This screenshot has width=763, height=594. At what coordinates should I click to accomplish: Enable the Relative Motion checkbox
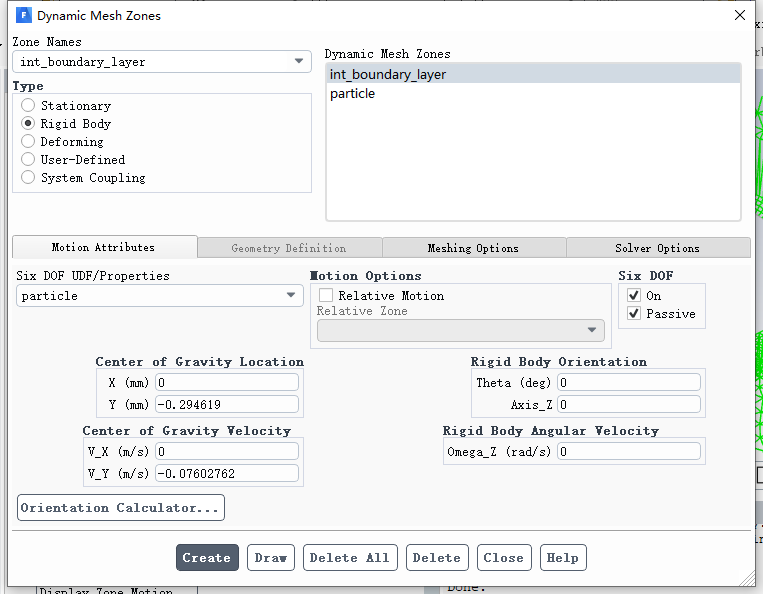tap(326, 296)
